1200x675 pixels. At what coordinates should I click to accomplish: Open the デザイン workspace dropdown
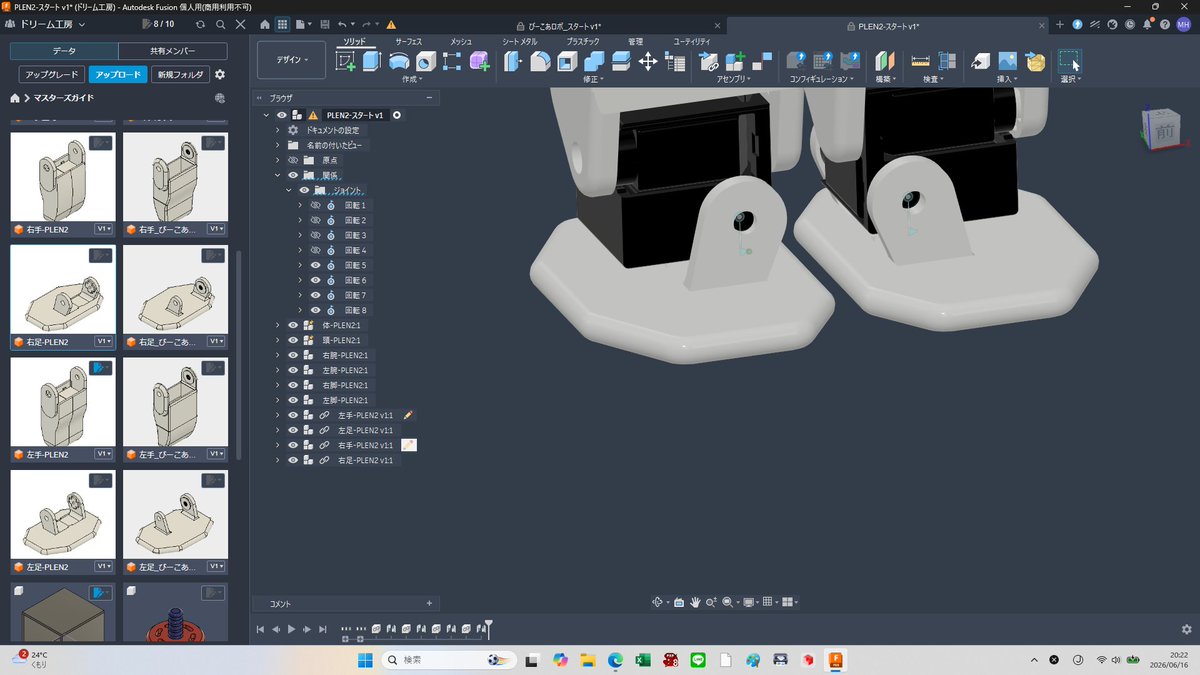[x=291, y=60]
